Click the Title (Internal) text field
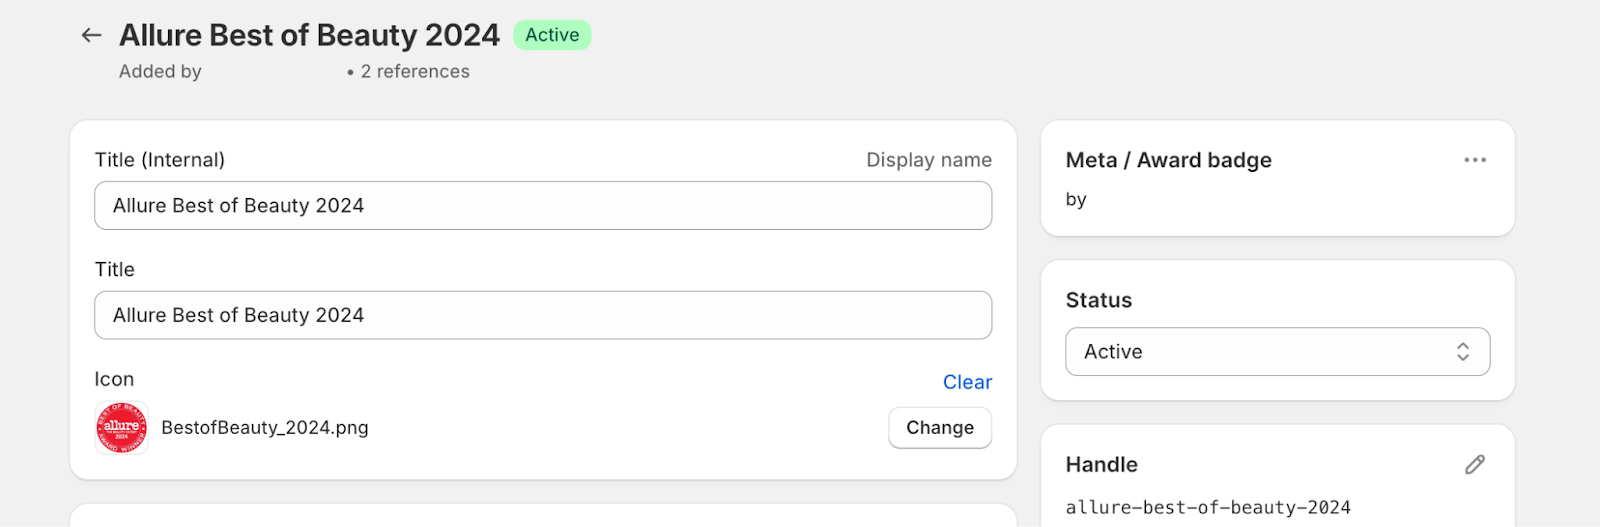This screenshot has width=1600, height=527. pyautogui.click(x=543, y=205)
